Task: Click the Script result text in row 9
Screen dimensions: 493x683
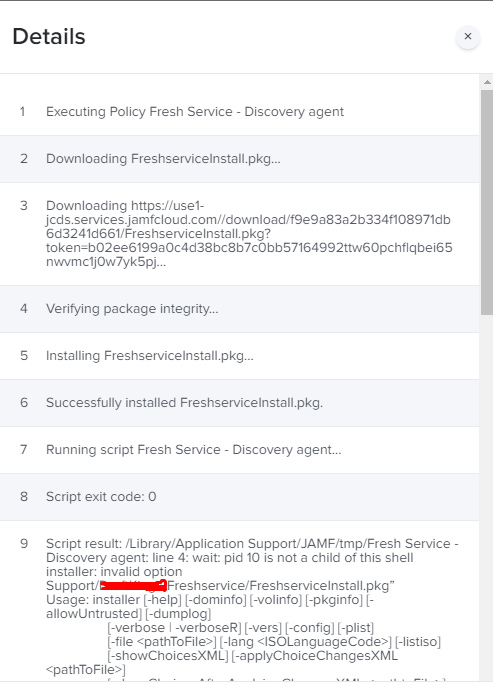Action: point(252,551)
